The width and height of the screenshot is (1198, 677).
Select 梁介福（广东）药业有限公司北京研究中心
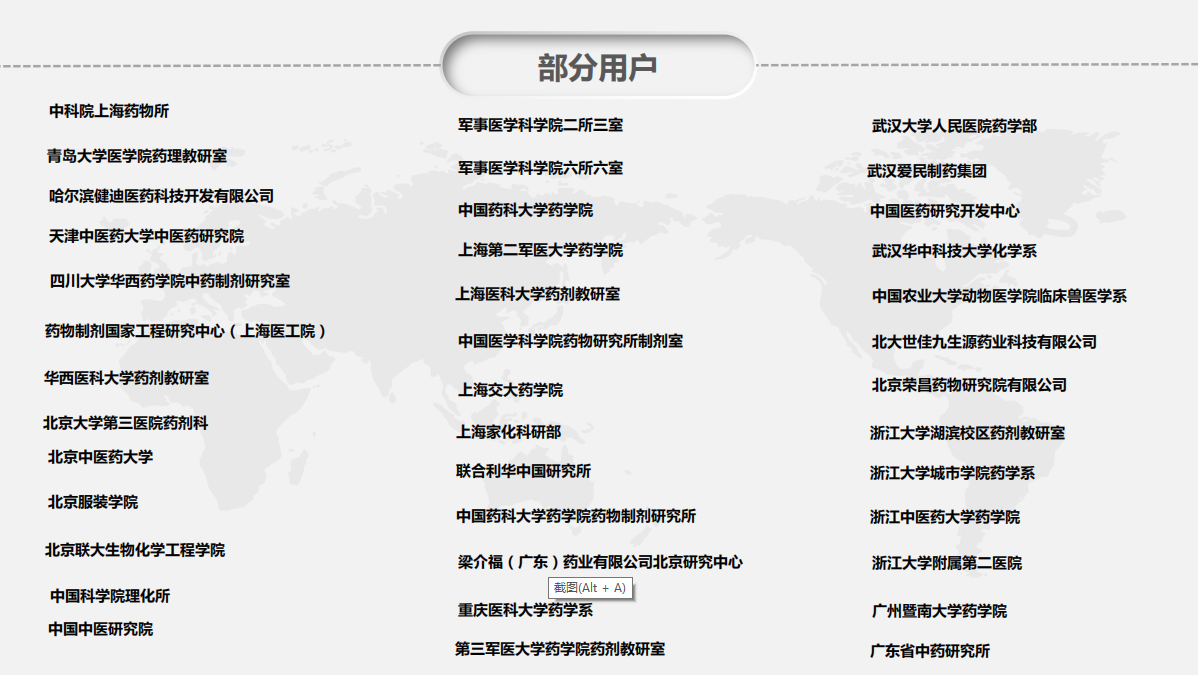(x=600, y=562)
